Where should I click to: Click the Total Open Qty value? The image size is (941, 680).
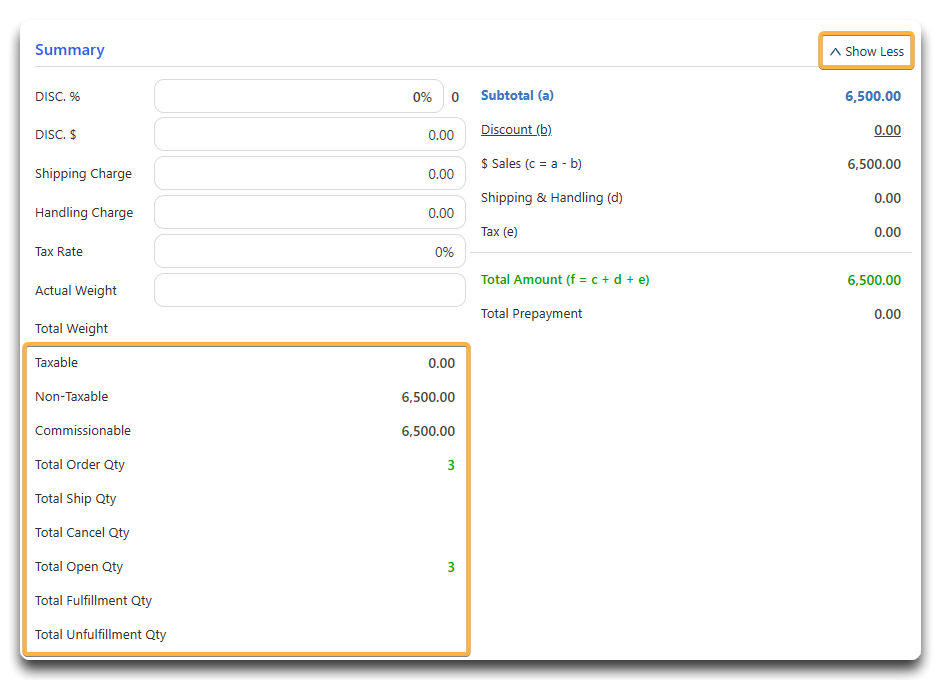pos(449,566)
